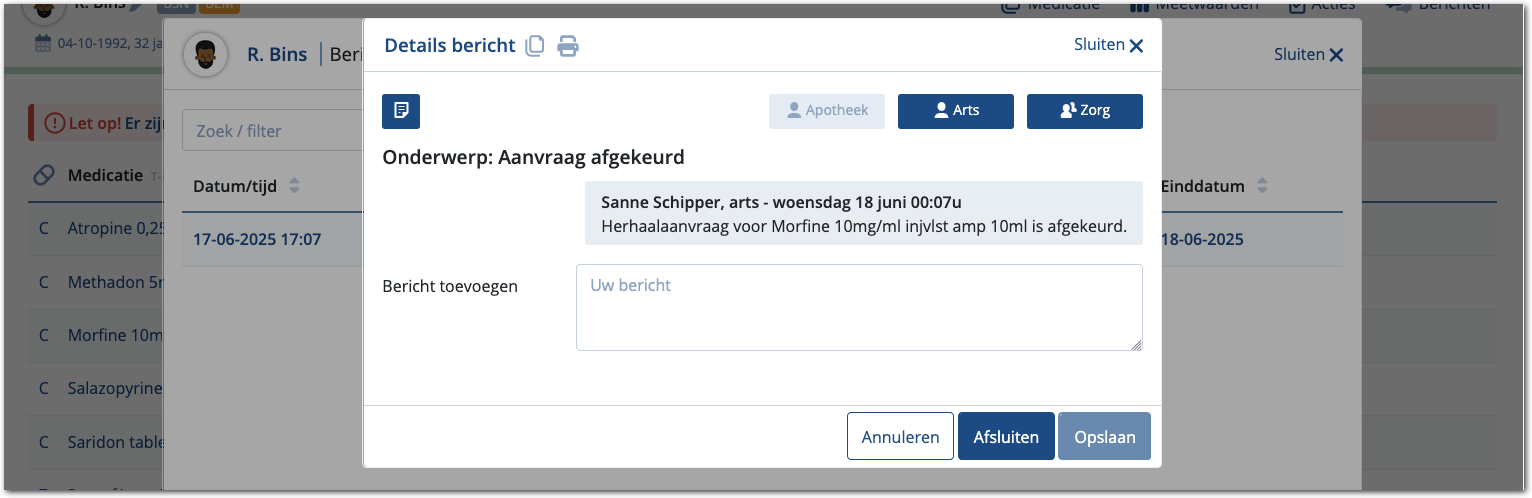This screenshot has width=1532, height=498.
Task: Click the chain-link icon beside Medicatie heading
Action: (43, 175)
